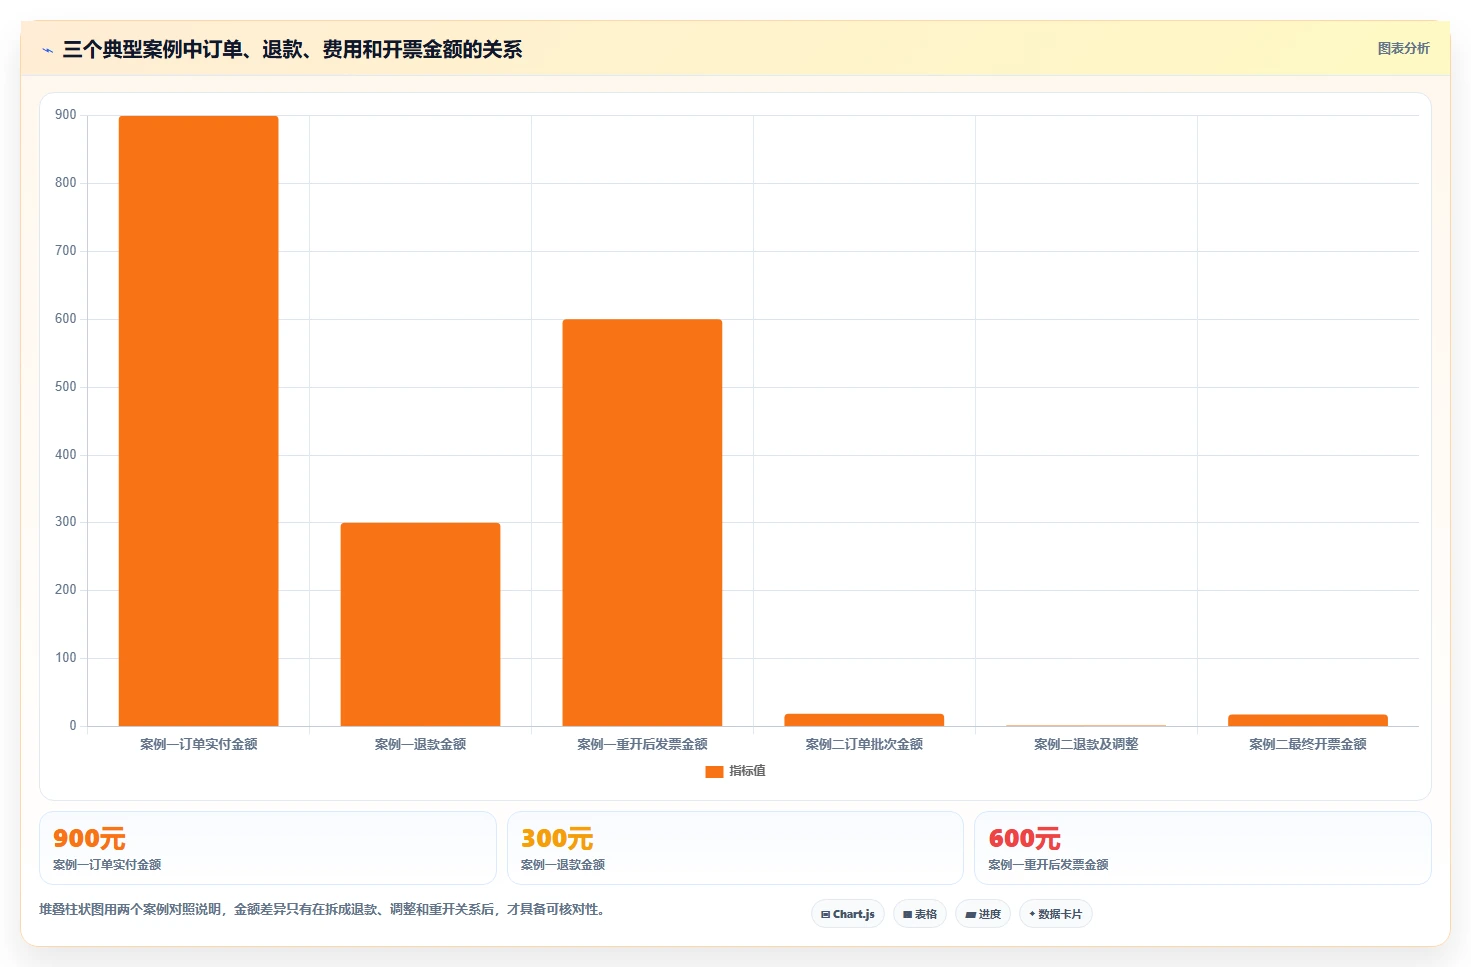This screenshot has height=967, width=1471.
Task: Click the lightning icon beside the chart title
Action: [47, 50]
